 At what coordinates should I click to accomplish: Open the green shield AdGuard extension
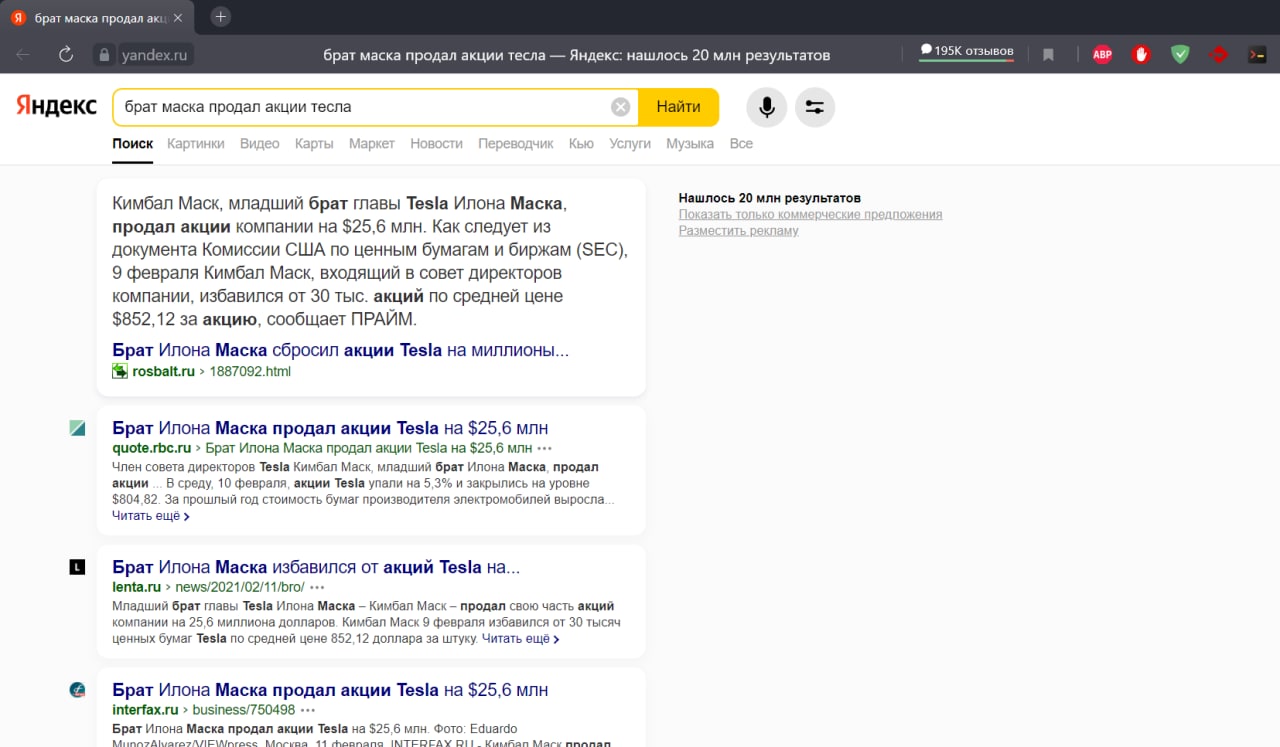tap(1180, 55)
